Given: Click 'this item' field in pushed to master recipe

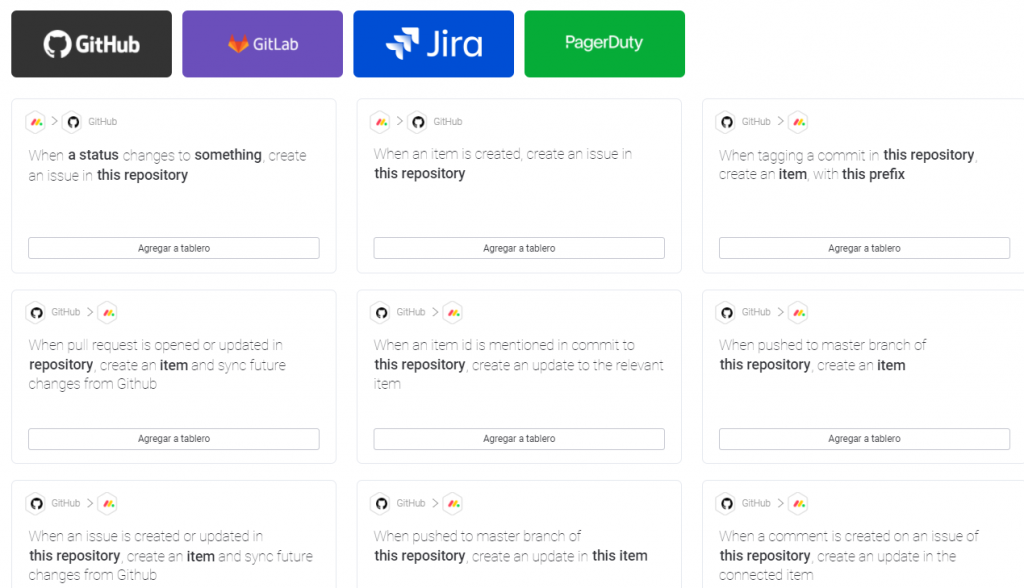Looking at the screenshot, I should click(619, 556).
